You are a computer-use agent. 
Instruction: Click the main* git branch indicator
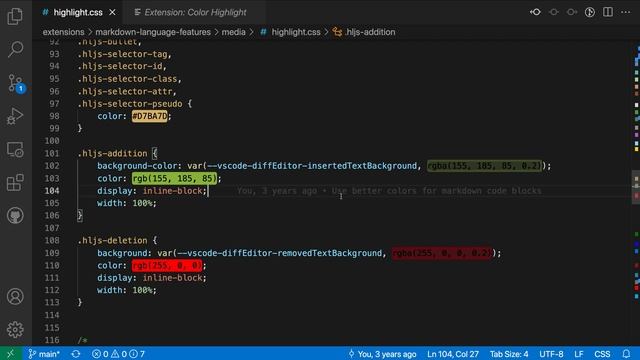[x=44, y=353]
